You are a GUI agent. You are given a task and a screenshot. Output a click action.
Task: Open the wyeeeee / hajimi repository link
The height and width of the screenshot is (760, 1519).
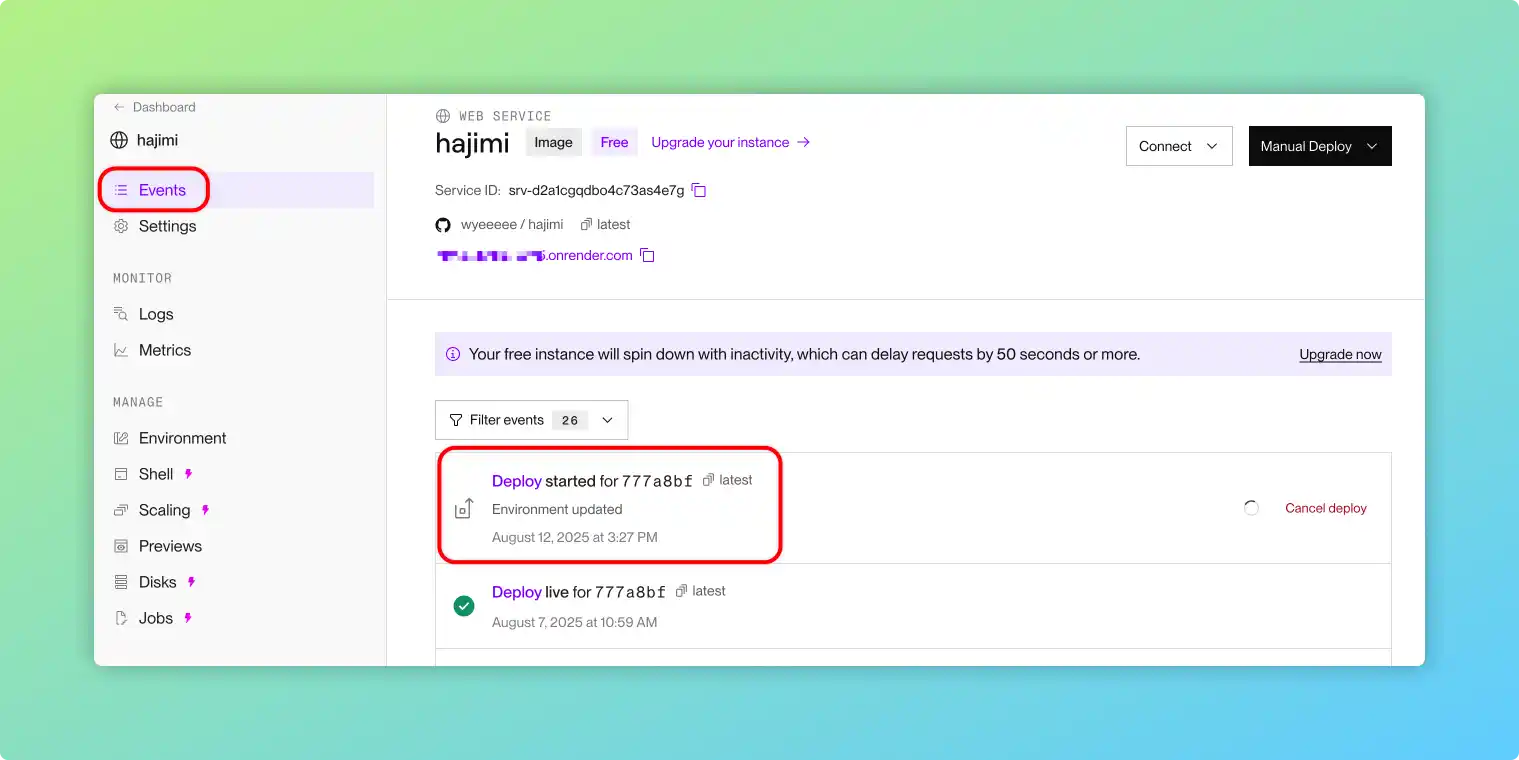(512, 224)
